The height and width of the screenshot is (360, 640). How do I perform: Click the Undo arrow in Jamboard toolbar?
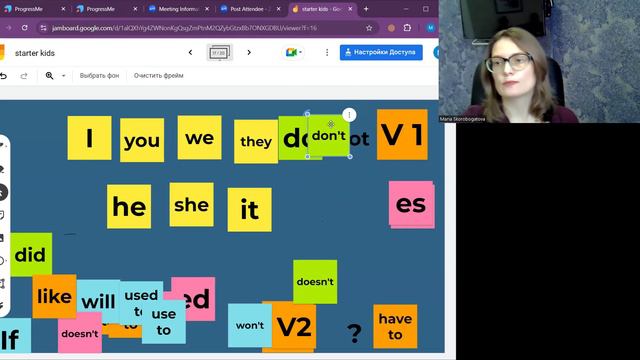(x=4, y=76)
